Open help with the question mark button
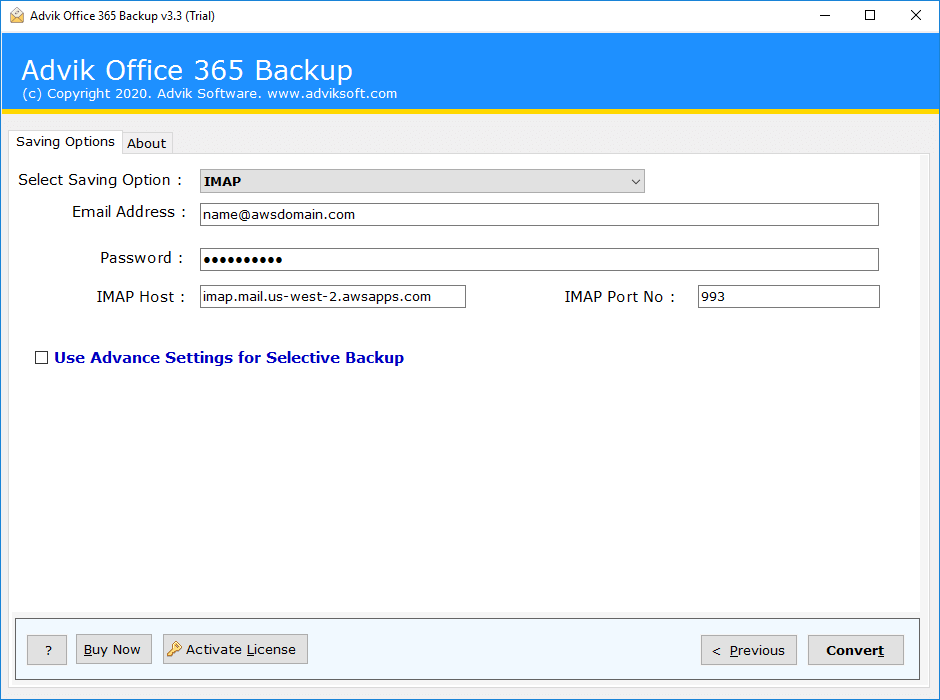 pyautogui.click(x=47, y=650)
